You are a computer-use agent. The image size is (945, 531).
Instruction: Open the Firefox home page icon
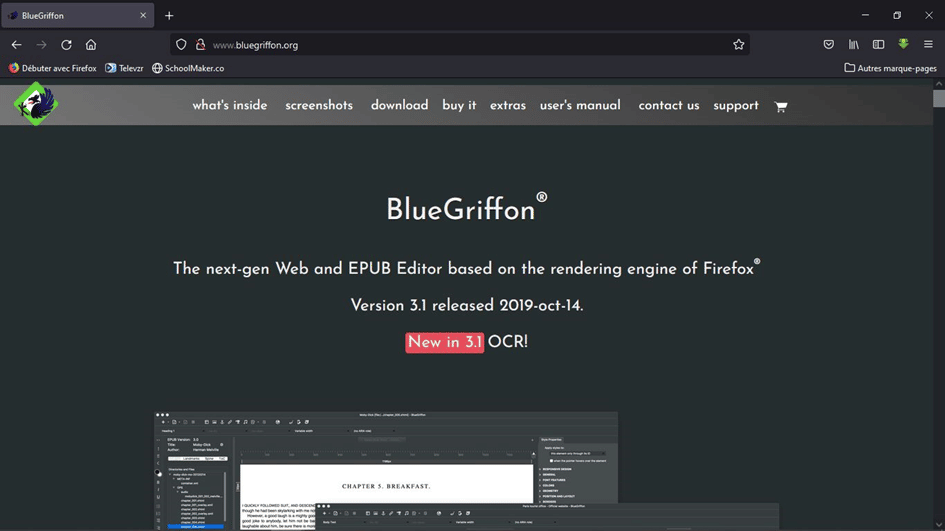(91, 45)
